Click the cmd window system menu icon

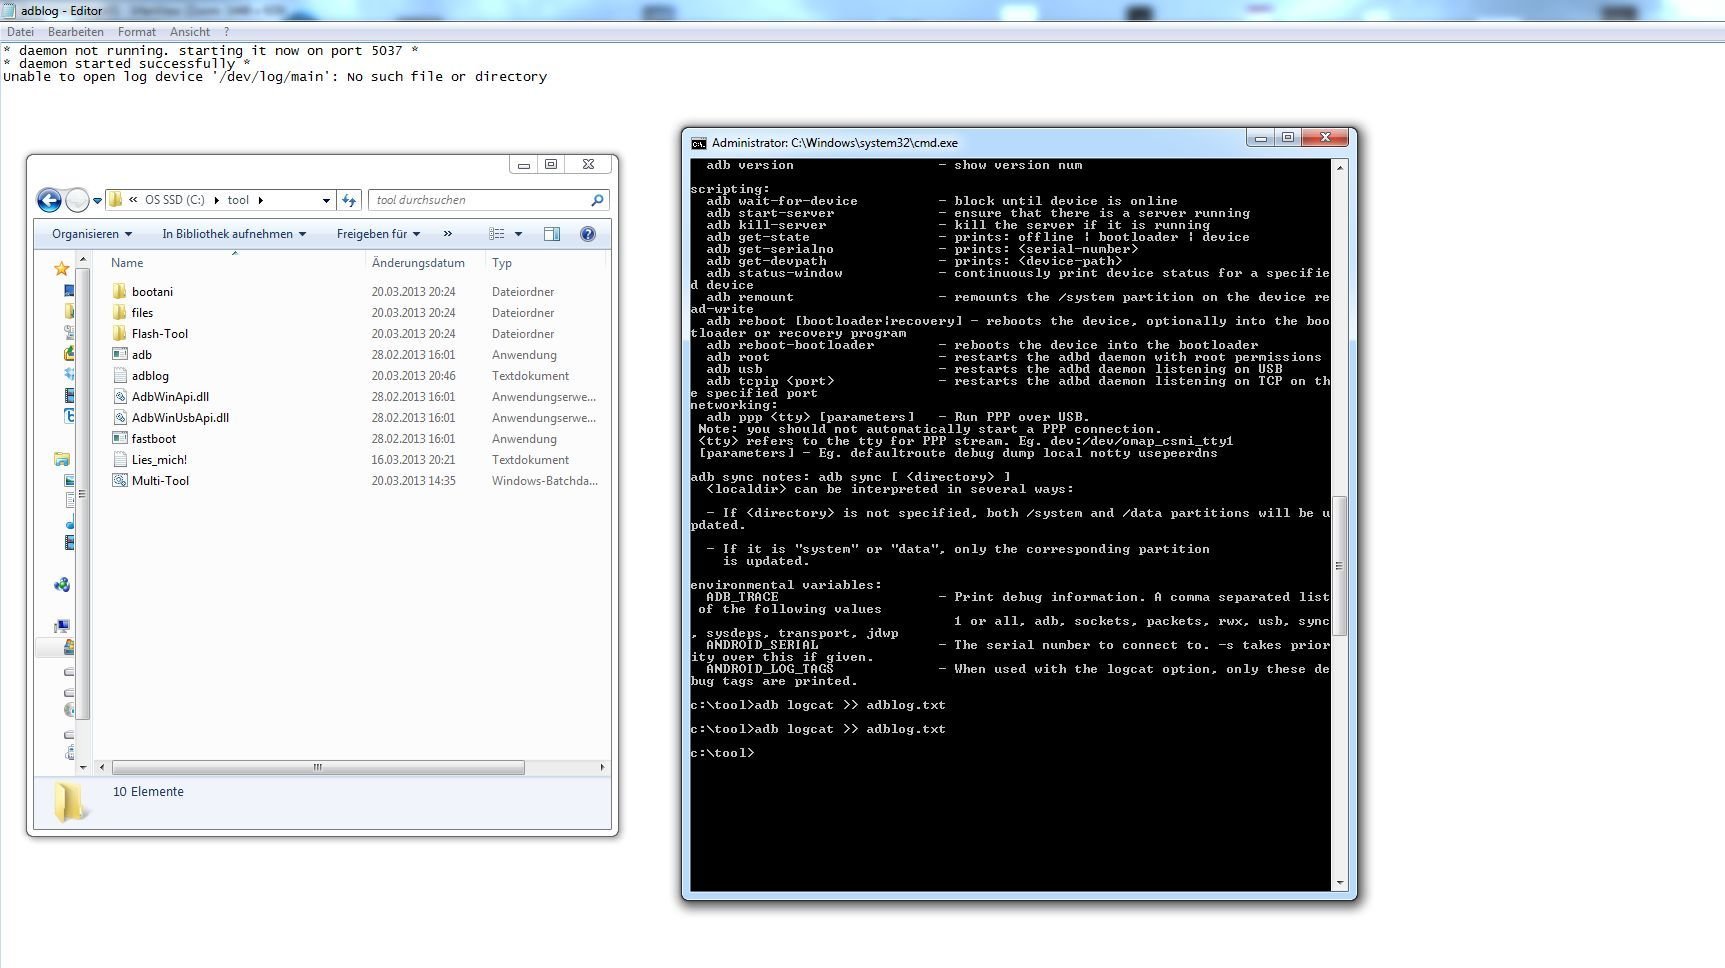tap(699, 143)
